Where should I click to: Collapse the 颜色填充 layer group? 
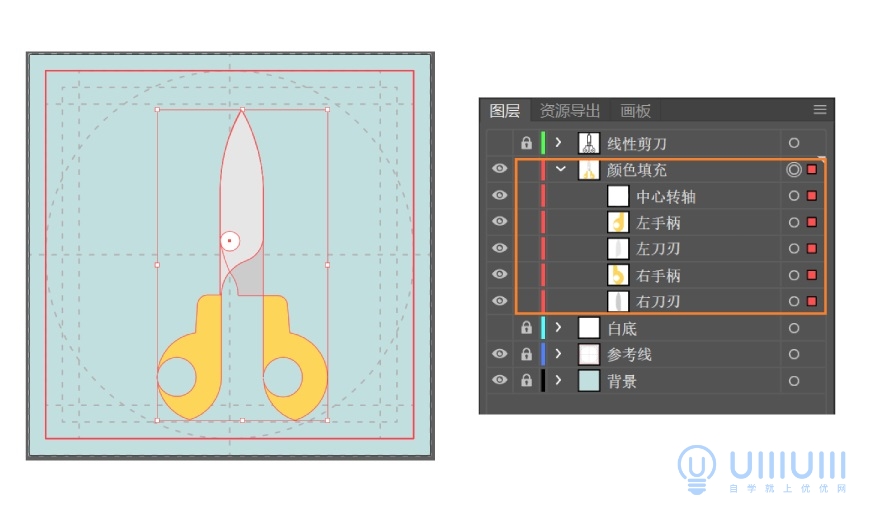560,169
